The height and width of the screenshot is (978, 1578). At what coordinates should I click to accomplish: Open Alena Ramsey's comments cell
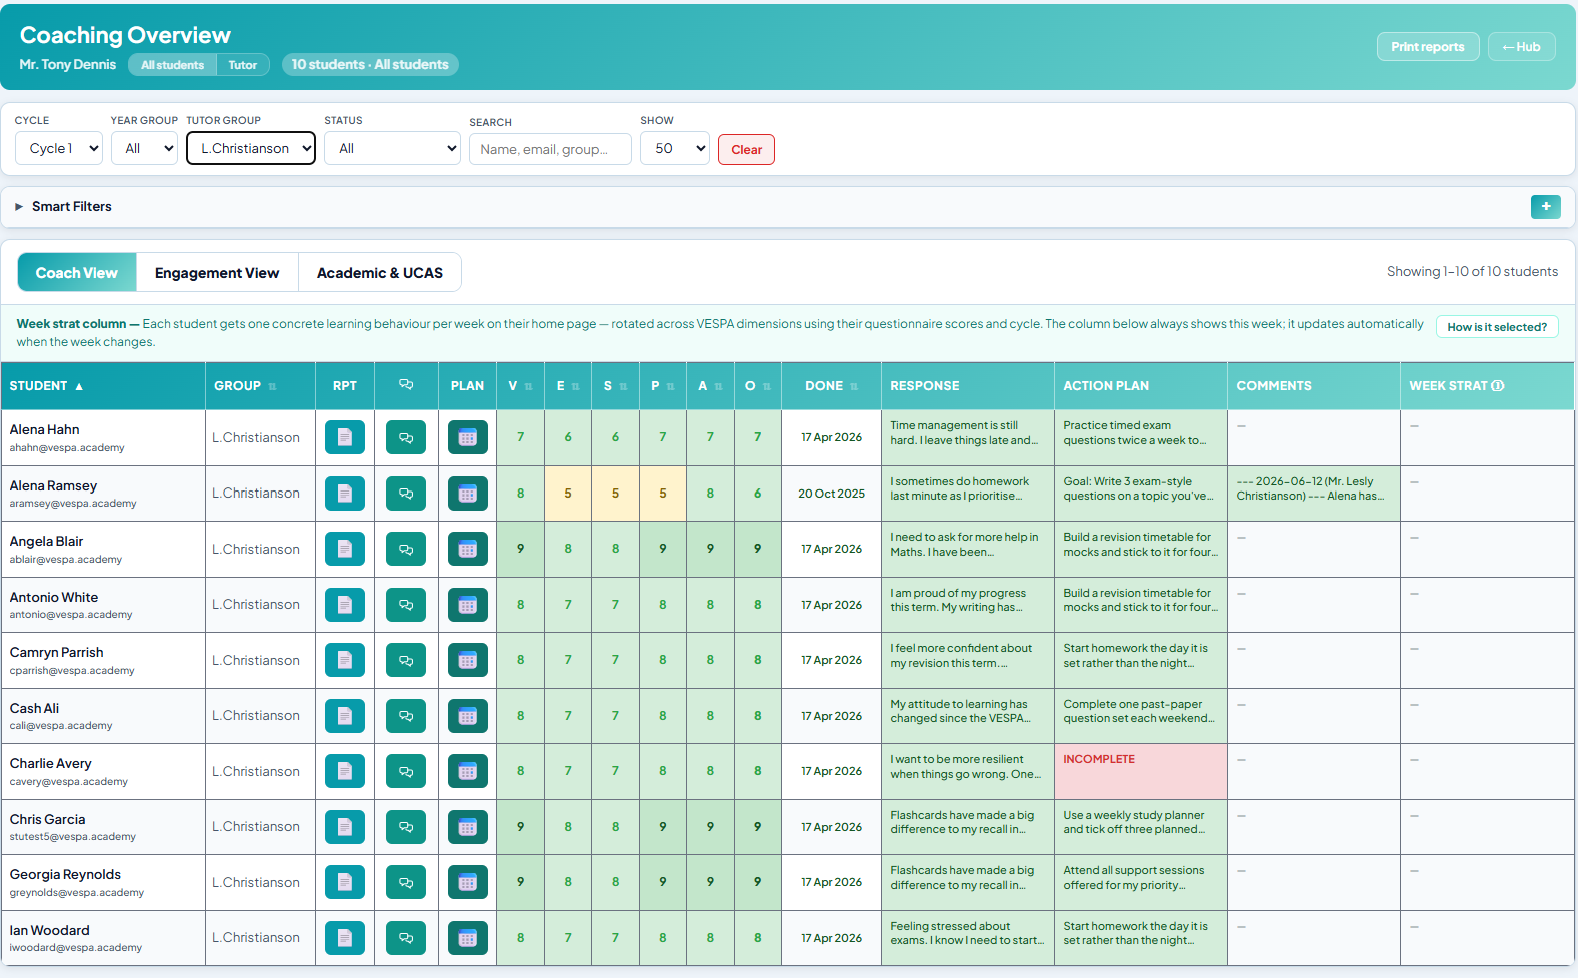pos(1314,493)
